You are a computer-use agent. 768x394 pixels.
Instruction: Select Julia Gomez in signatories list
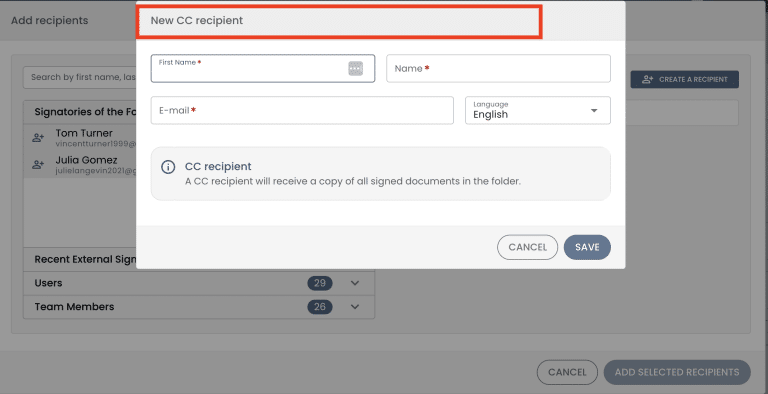pos(80,165)
